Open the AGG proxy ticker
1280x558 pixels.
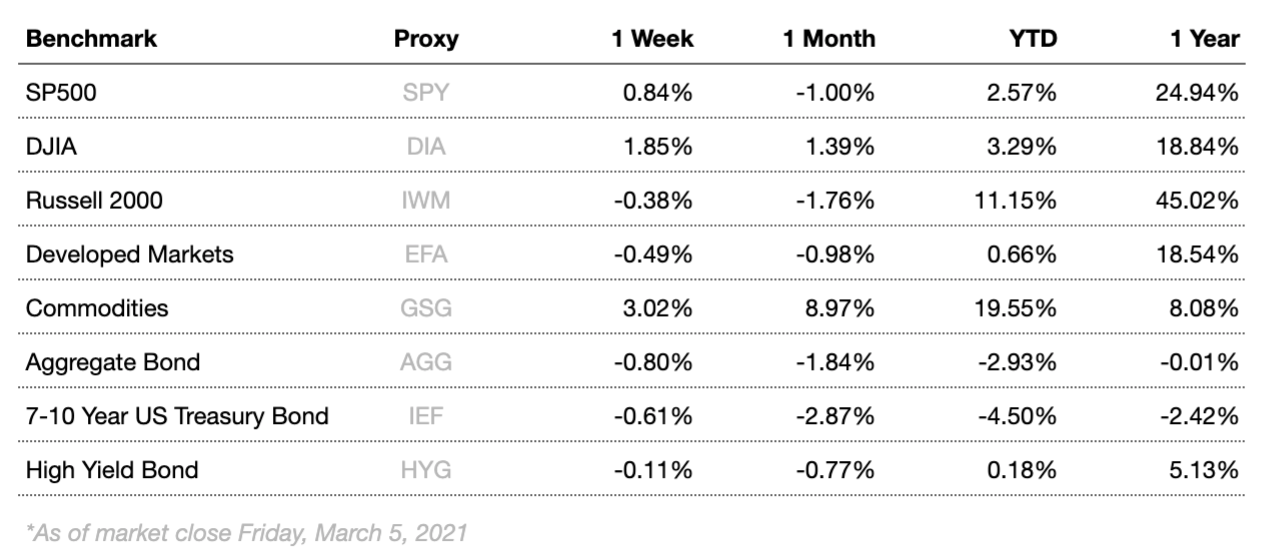click(x=426, y=362)
